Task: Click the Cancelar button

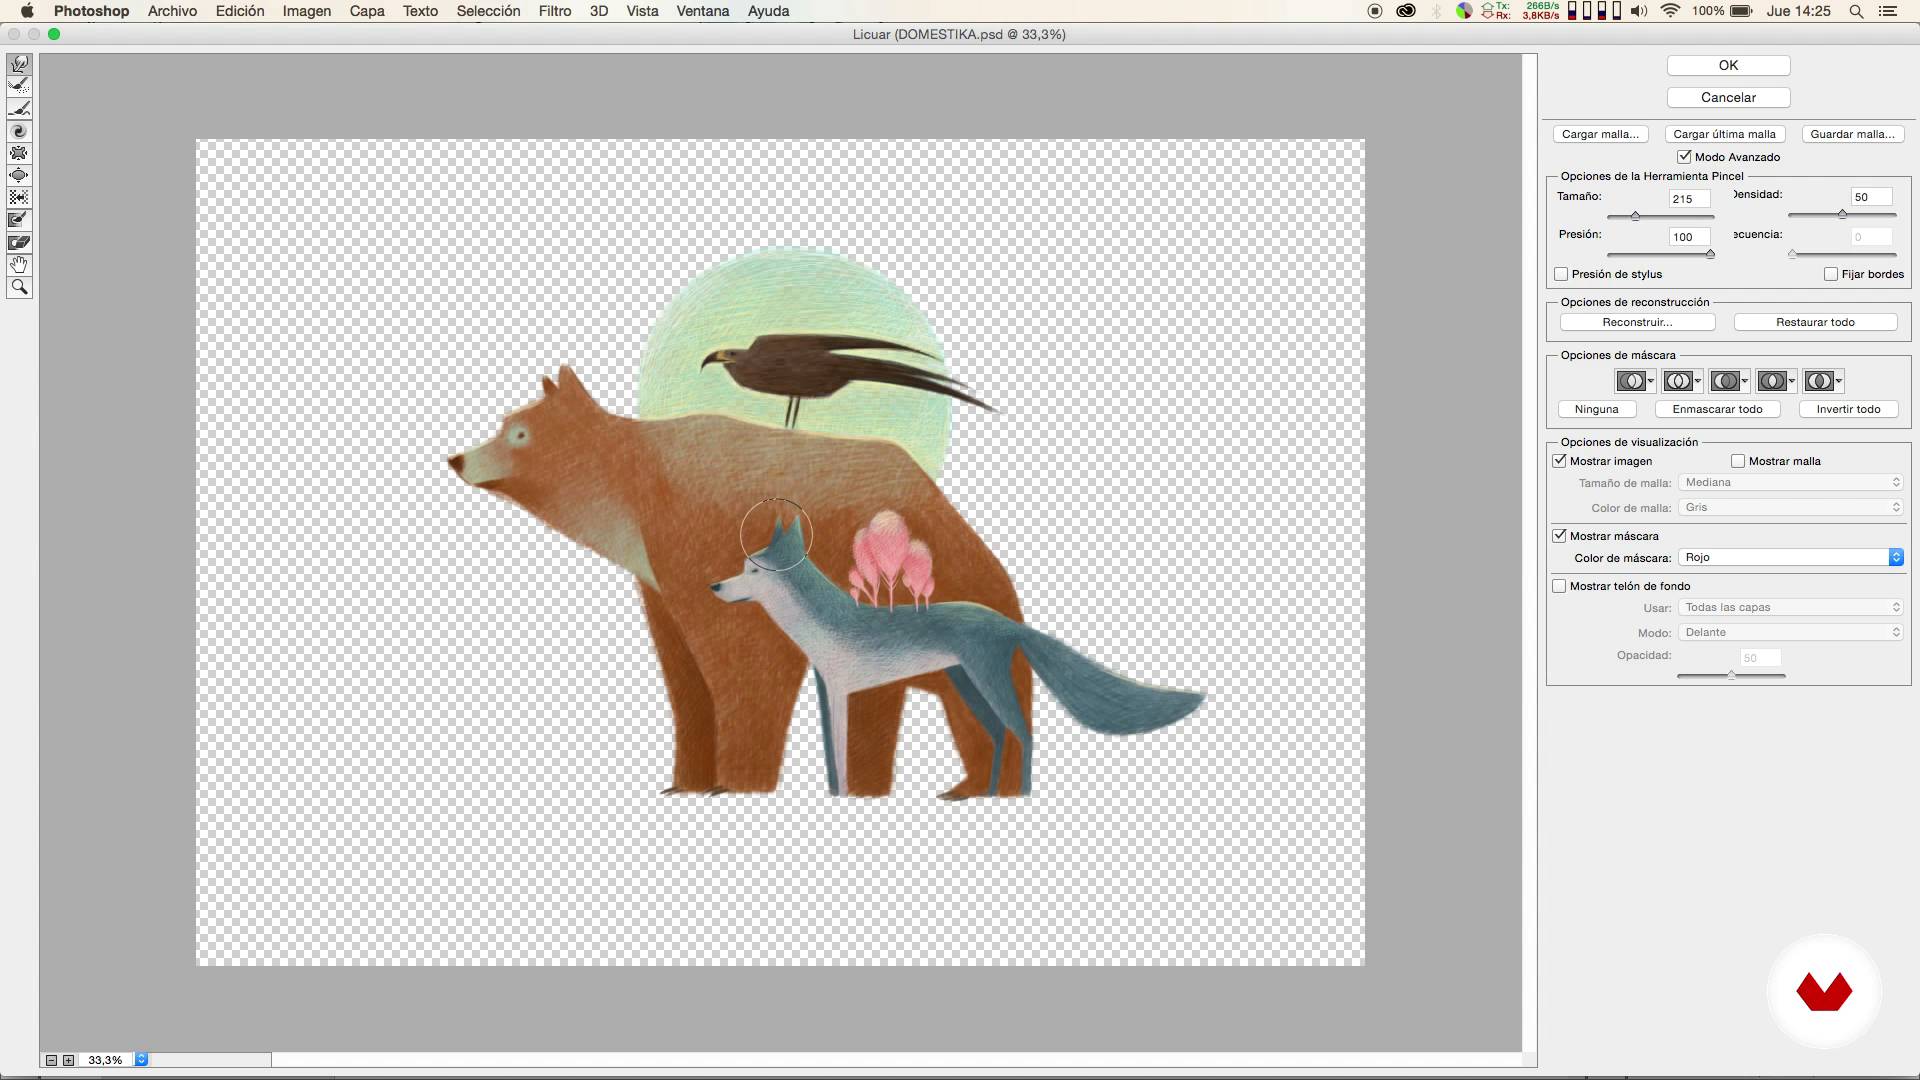Action: (x=1728, y=97)
